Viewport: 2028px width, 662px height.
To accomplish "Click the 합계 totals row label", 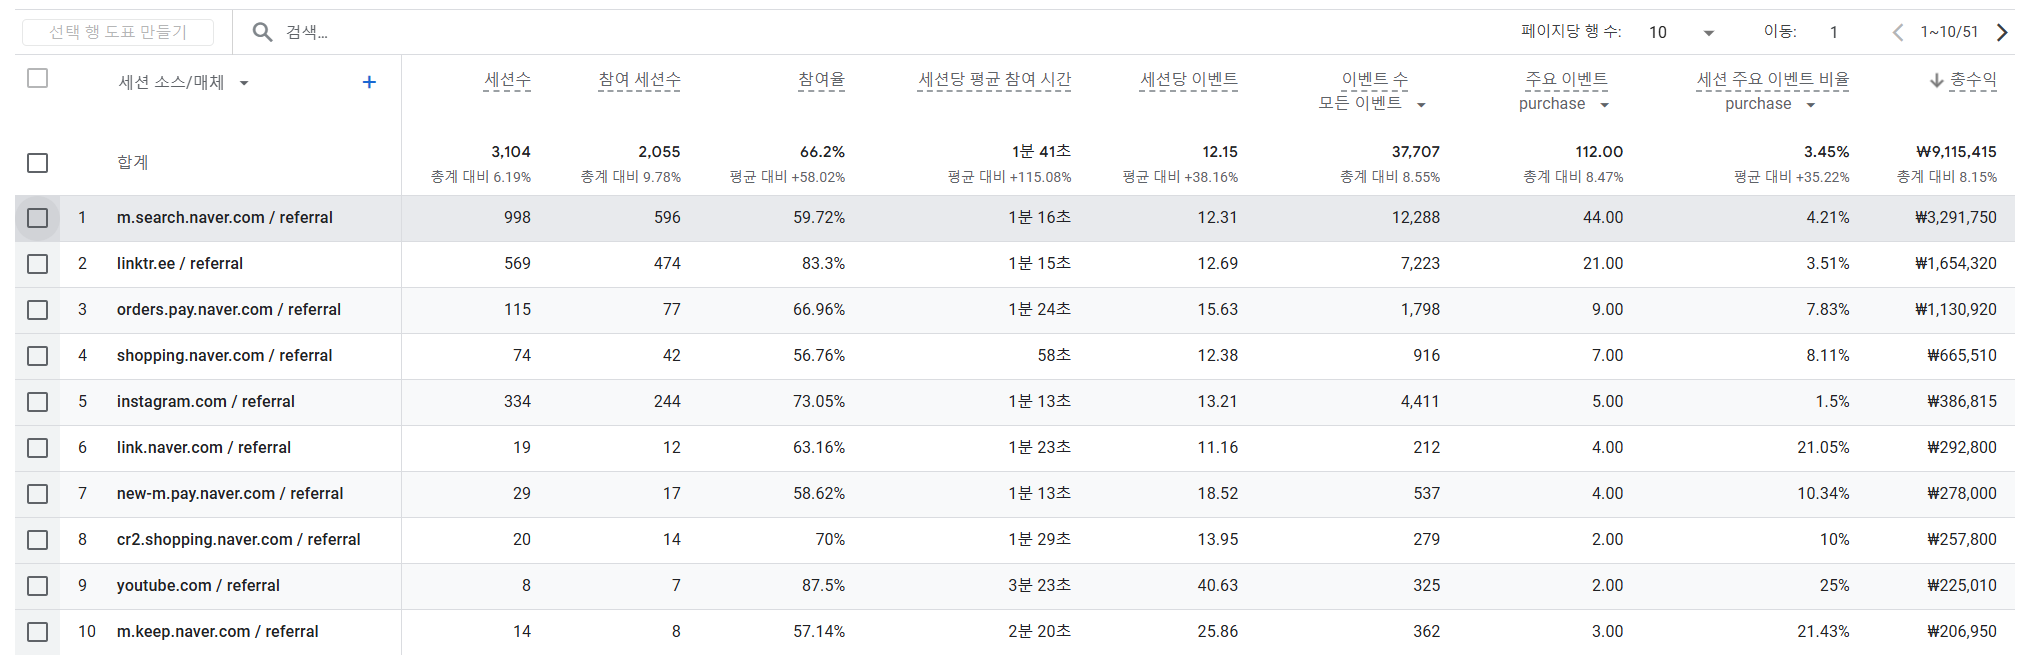I will (133, 162).
